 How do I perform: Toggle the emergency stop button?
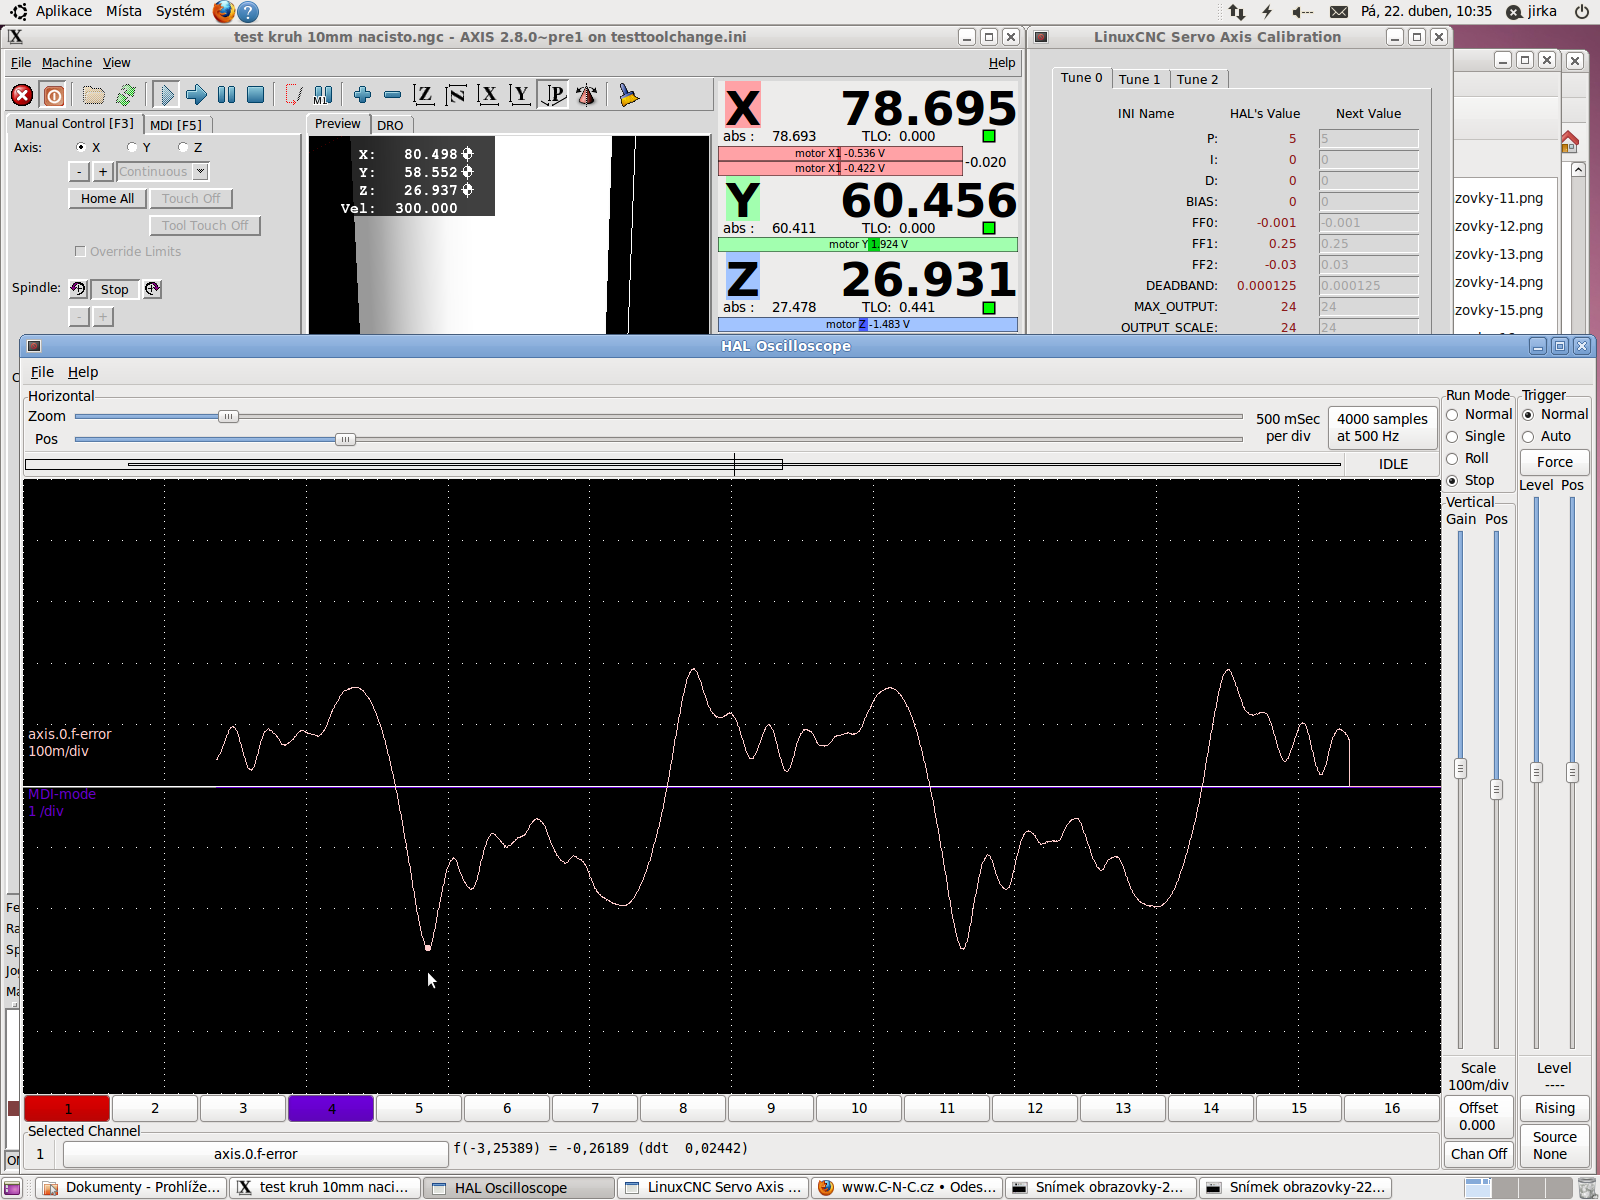[x=22, y=95]
